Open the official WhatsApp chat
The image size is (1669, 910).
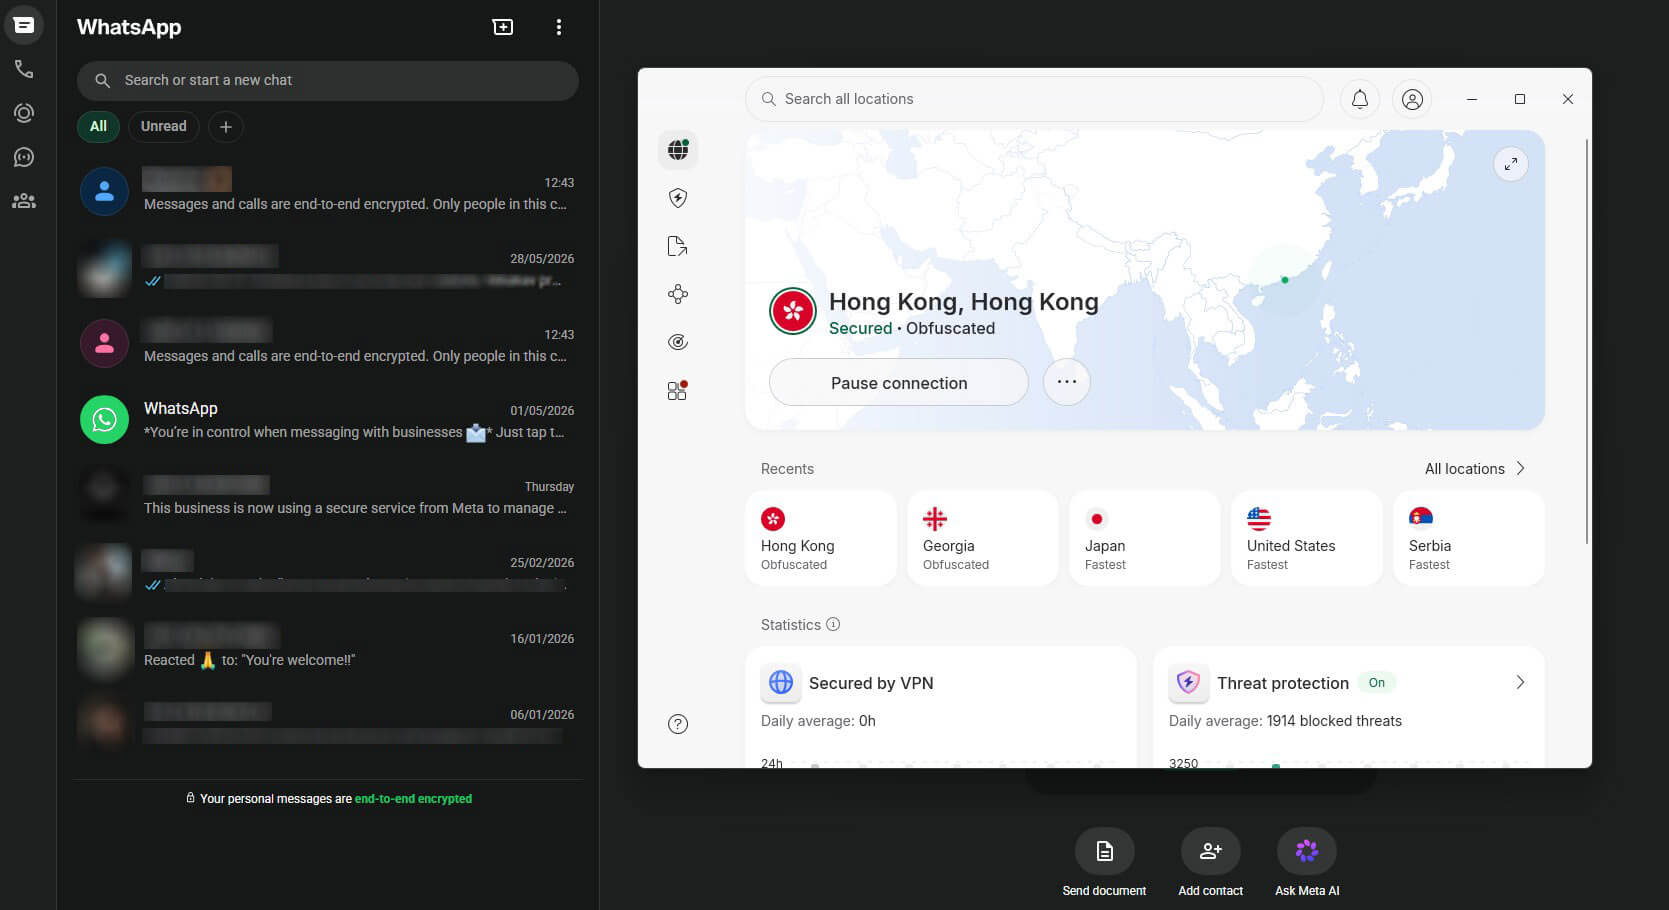[328, 420]
